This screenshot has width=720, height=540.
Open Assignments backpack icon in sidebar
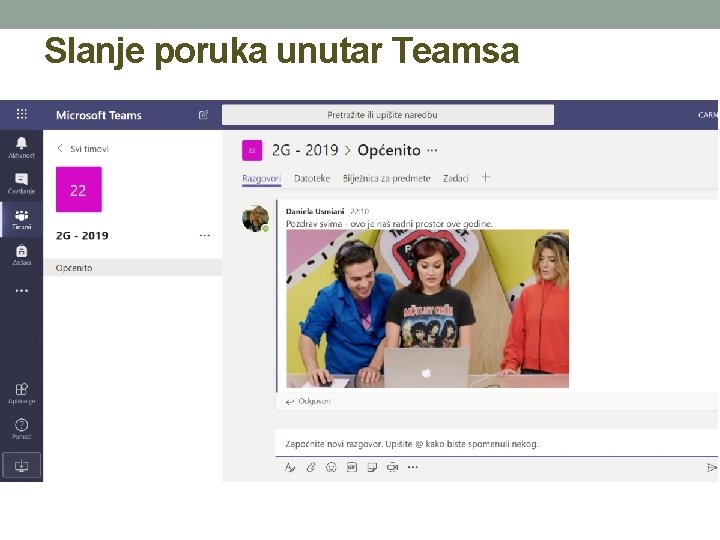point(22,255)
